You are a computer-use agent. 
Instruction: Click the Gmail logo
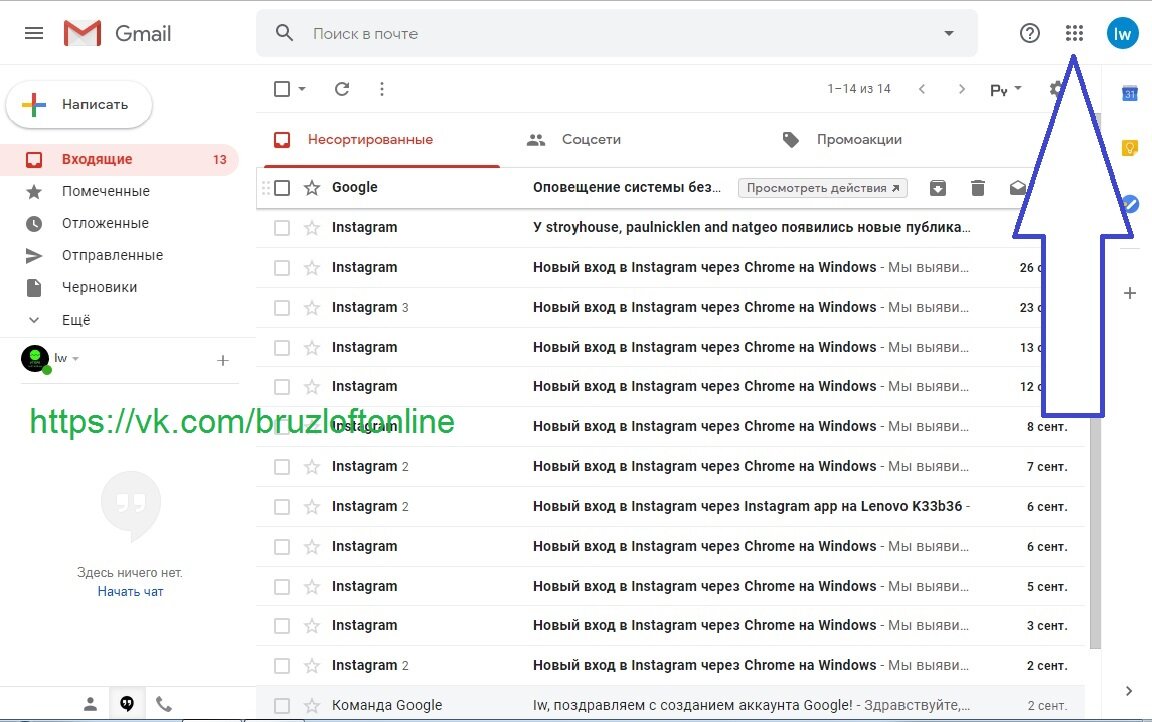click(x=118, y=33)
